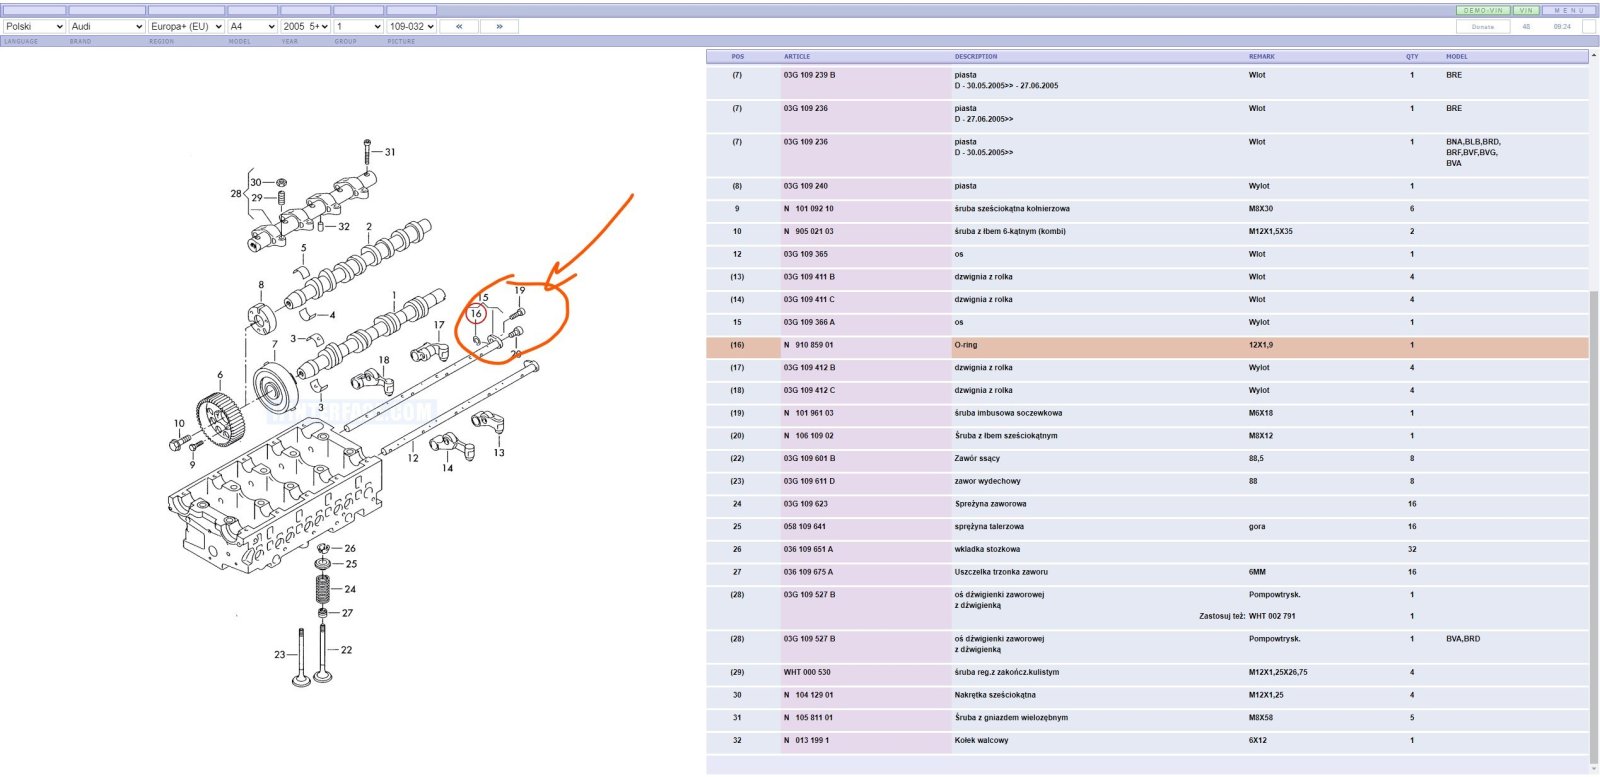
Task: Click the parts list vertical scrollbar
Action: click(x=1594, y=410)
